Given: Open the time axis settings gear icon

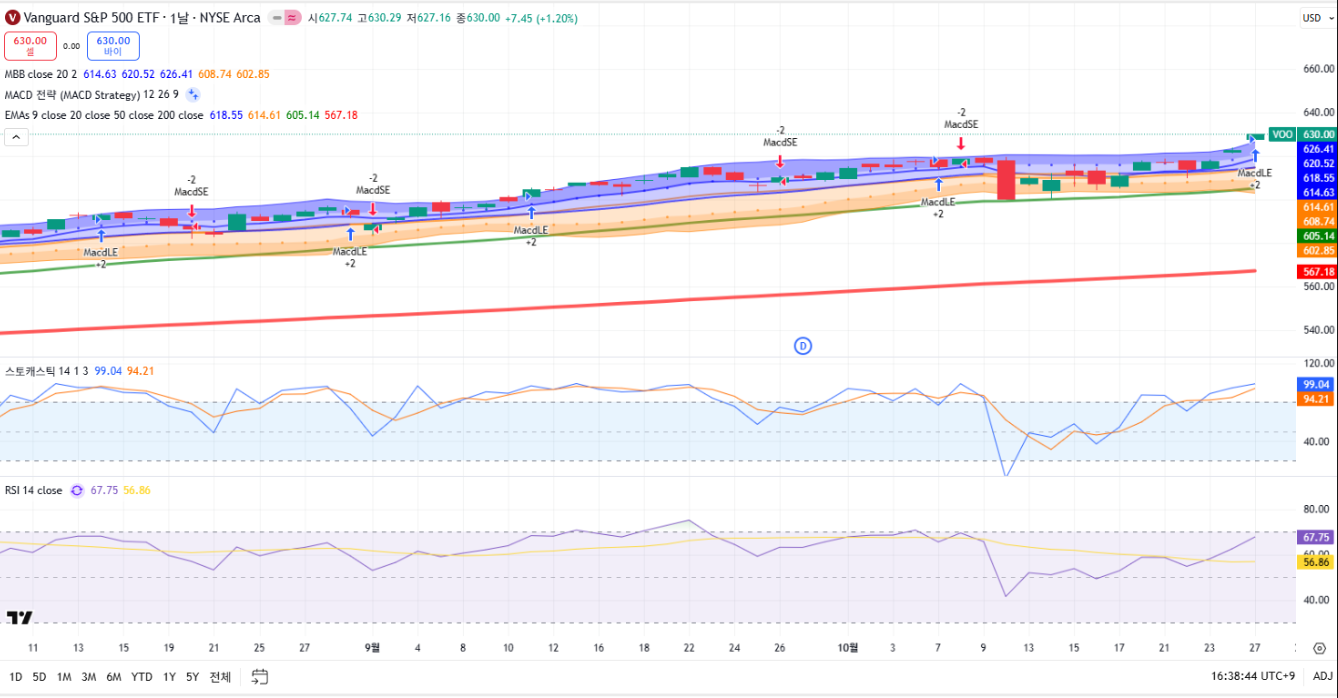Looking at the screenshot, I should [1320, 648].
